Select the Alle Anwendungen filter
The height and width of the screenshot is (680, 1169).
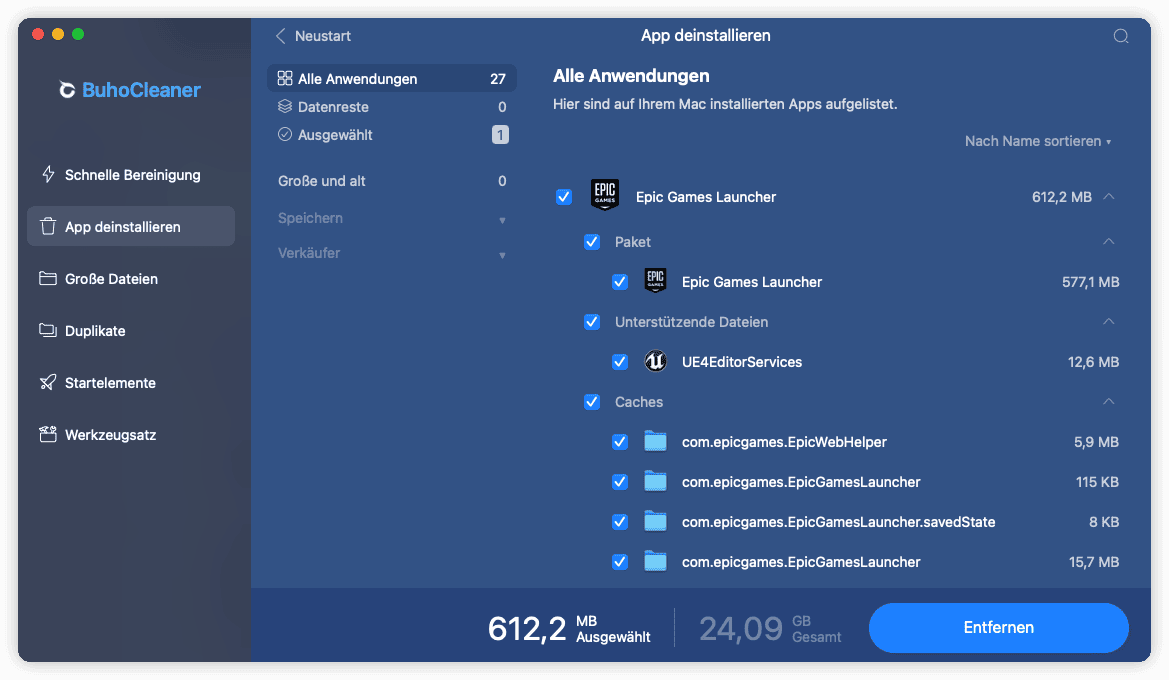[x=391, y=78]
